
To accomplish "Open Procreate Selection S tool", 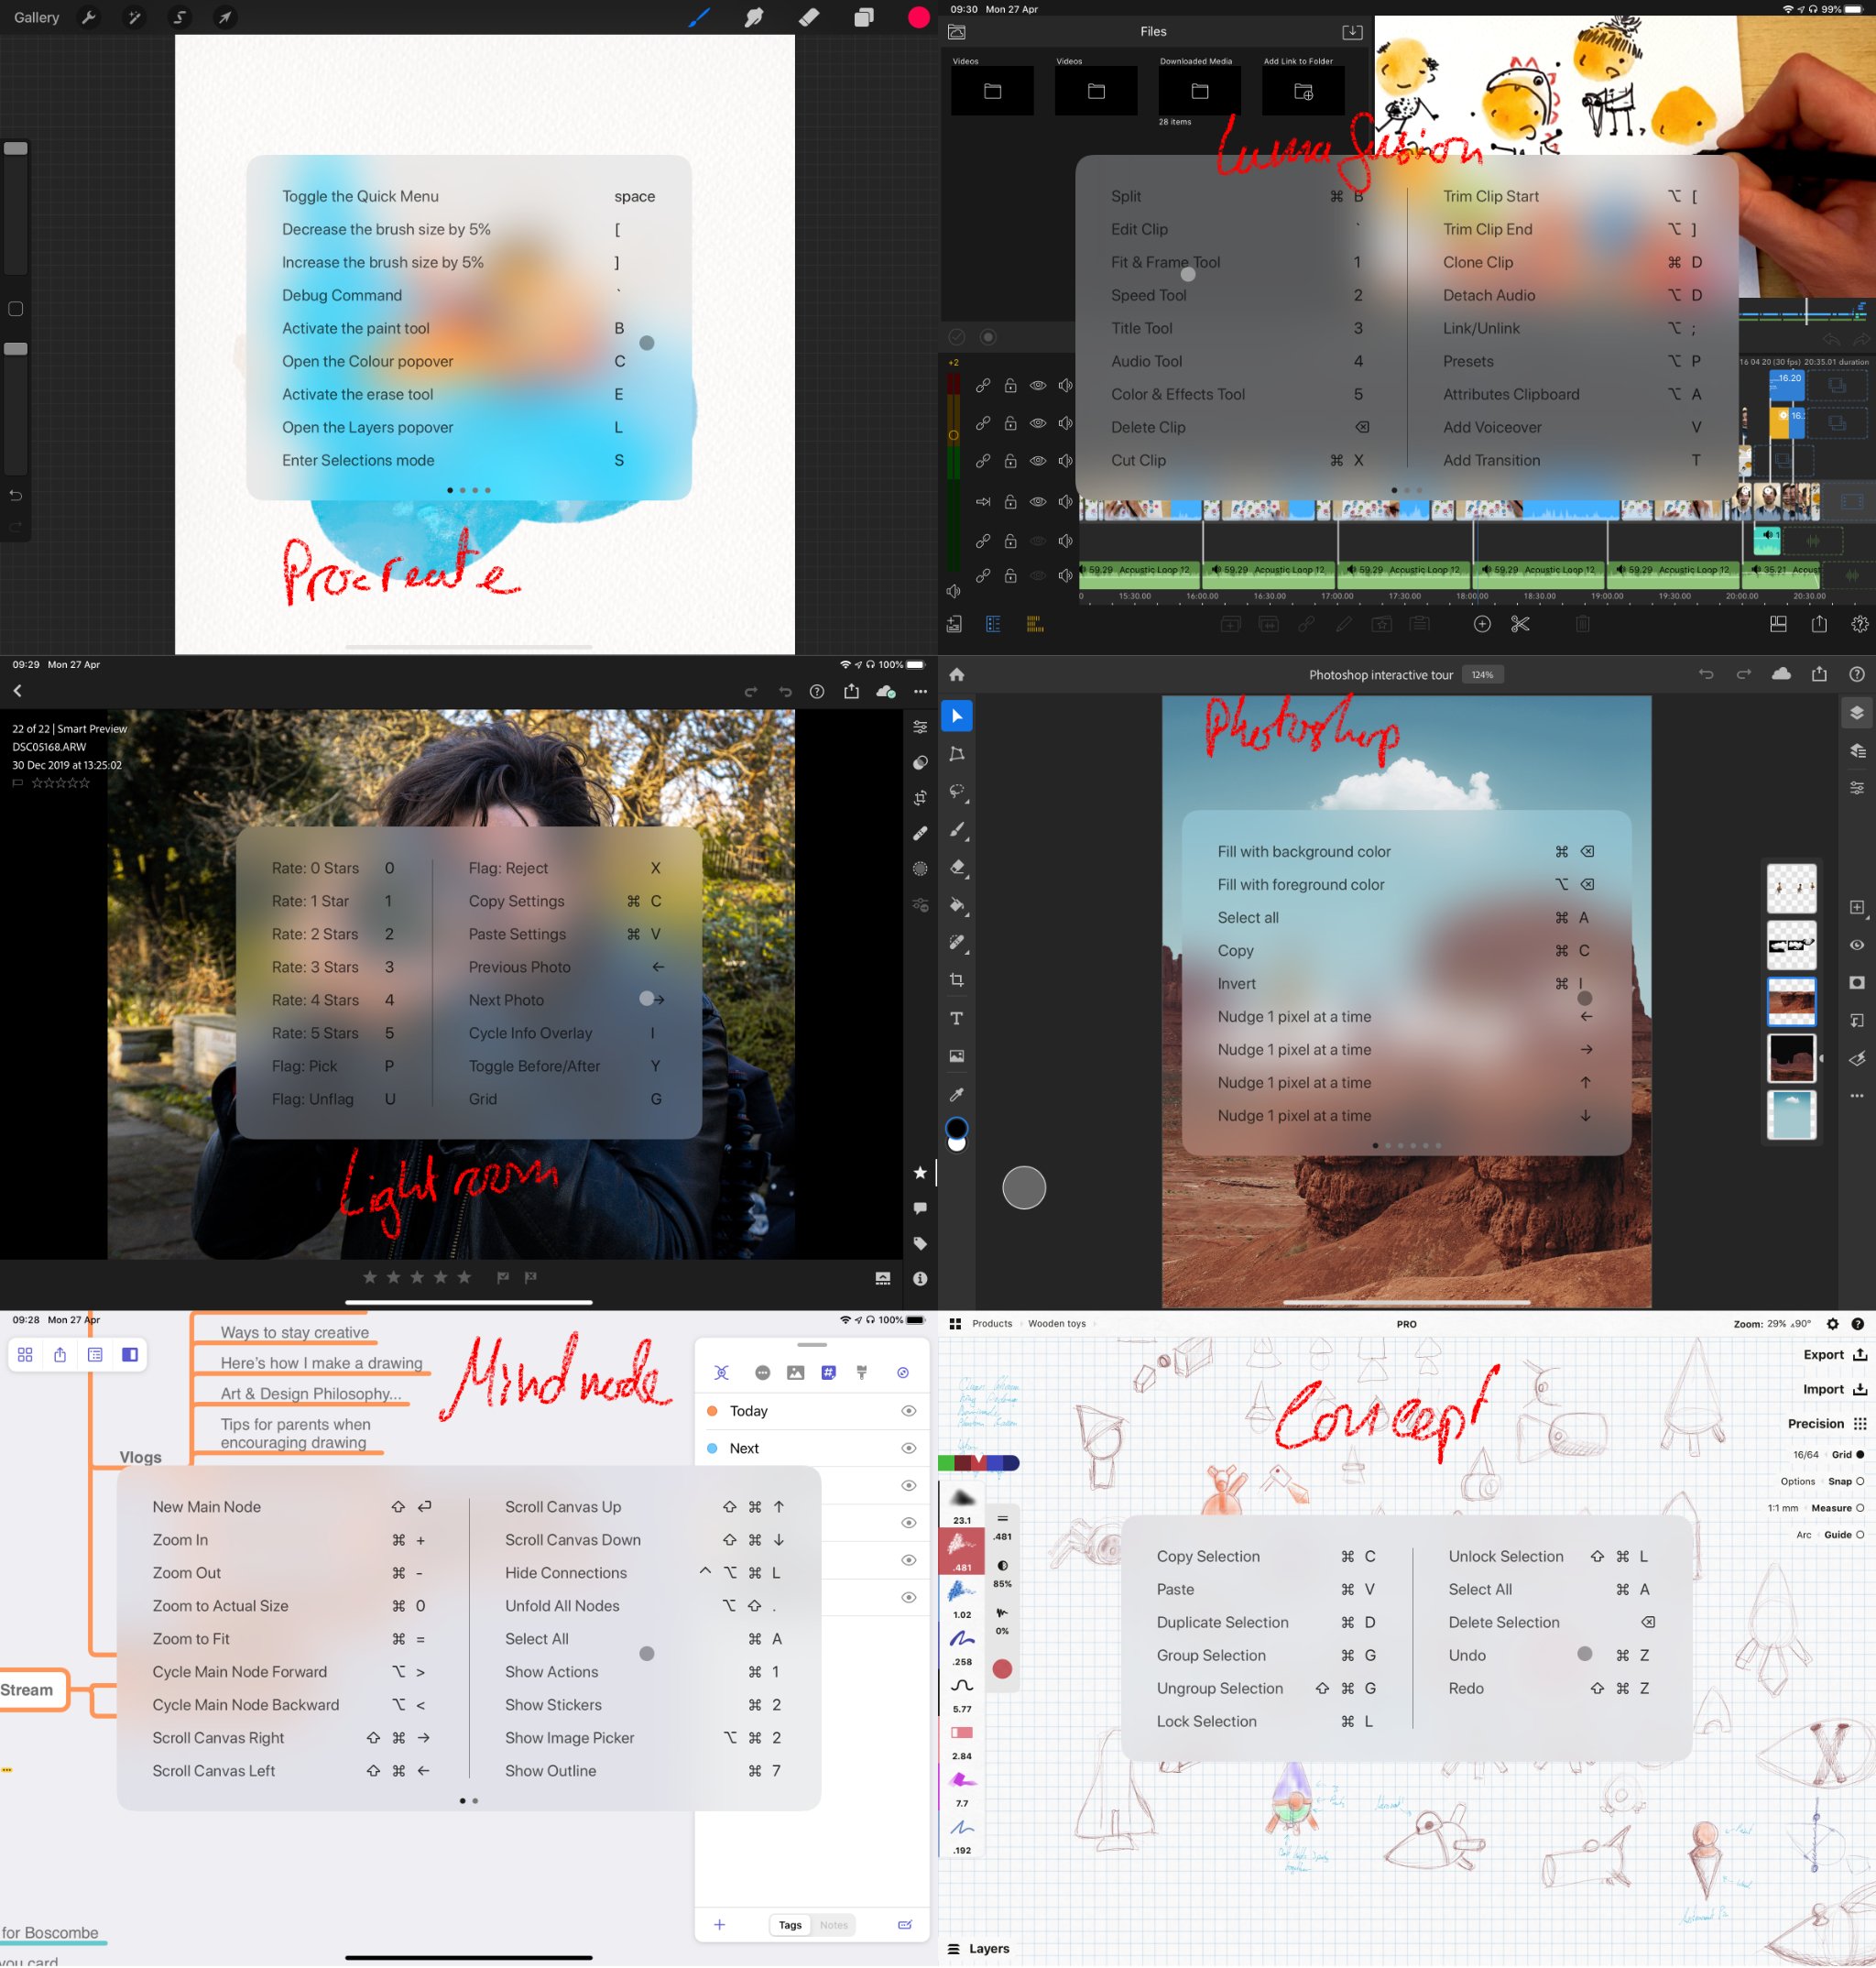I will 180,18.
